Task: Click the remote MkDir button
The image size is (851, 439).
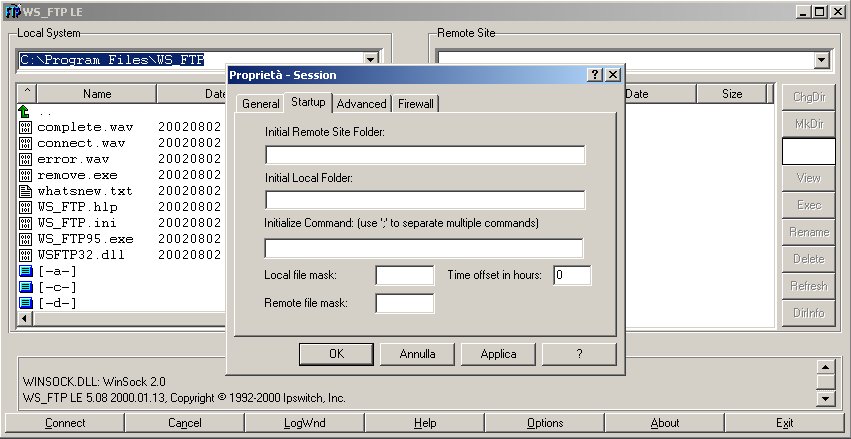Action: 809,124
